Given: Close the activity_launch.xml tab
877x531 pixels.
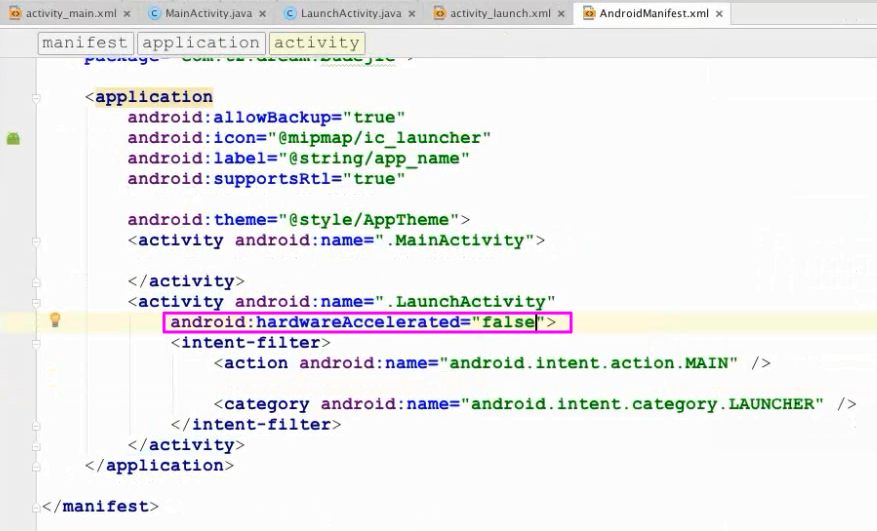Looking at the screenshot, I should click(559, 13).
